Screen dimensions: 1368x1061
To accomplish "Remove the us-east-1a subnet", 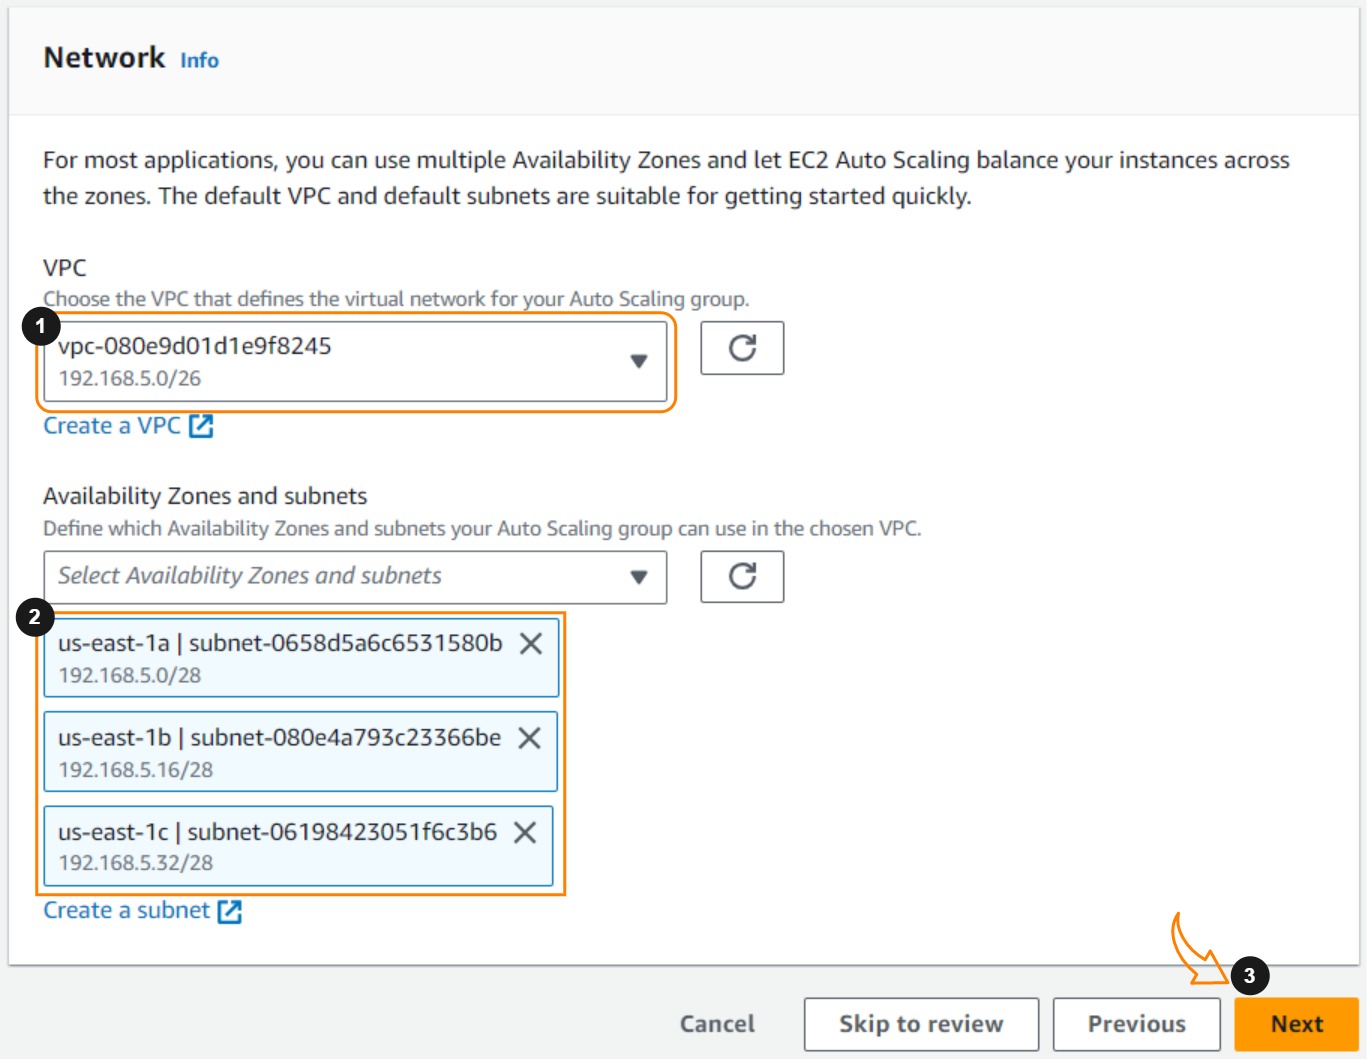I will coord(531,644).
